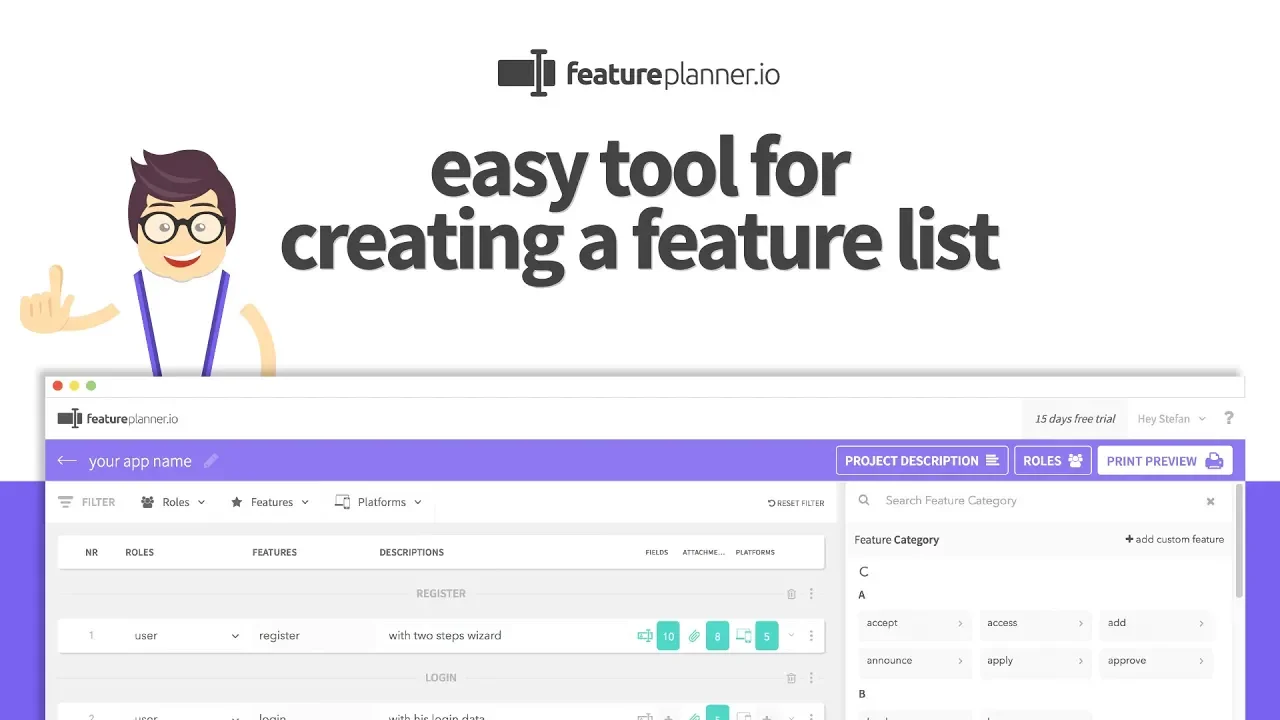Click row number 1 in the feature list
This screenshot has width=1280, height=720.
click(91, 636)
